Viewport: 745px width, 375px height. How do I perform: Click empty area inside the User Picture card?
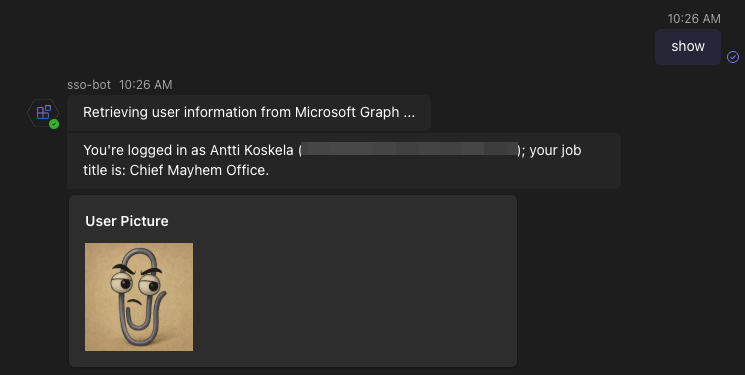tap(354, 295)
